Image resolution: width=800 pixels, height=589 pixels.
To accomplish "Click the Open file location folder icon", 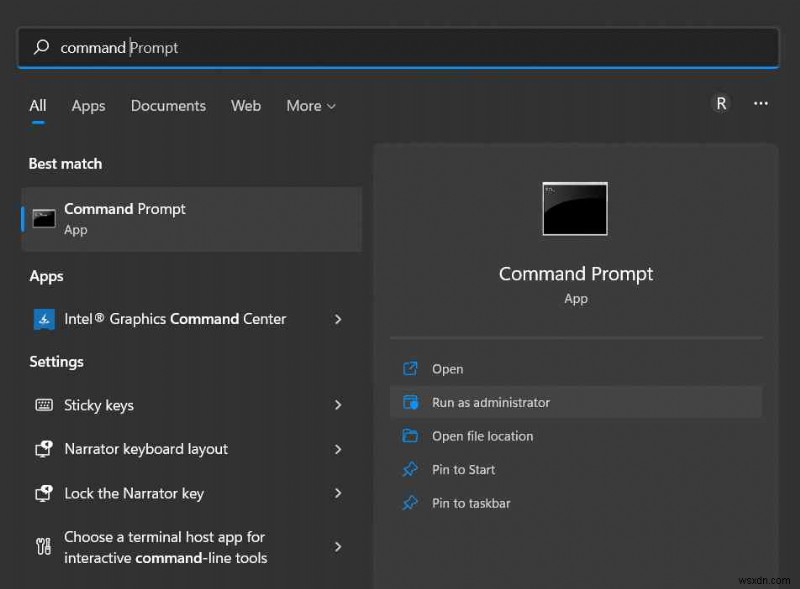I will click(x=411, y=436).
